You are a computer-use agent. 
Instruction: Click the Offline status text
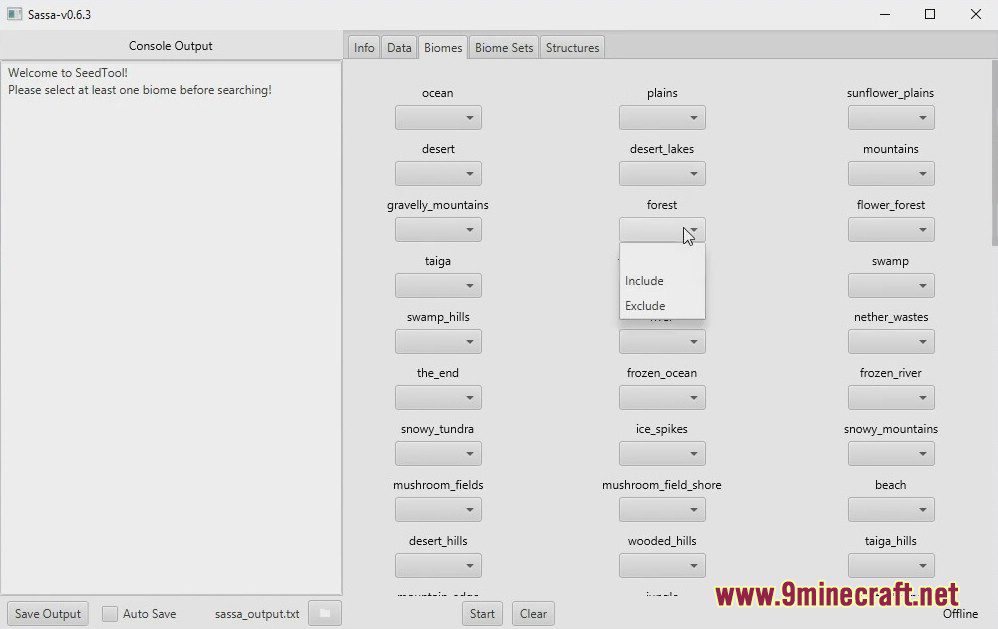coord(960,614)
